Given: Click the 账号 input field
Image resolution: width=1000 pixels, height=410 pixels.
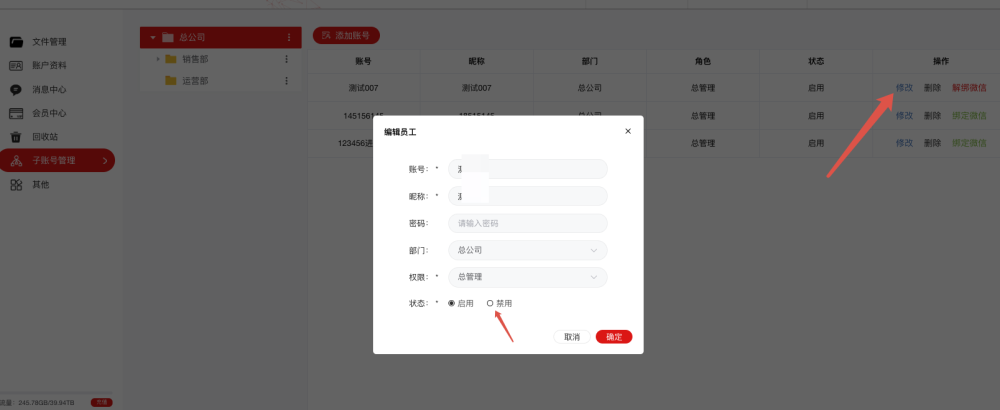Looking at the screenshot, I should tap(528, 169).
